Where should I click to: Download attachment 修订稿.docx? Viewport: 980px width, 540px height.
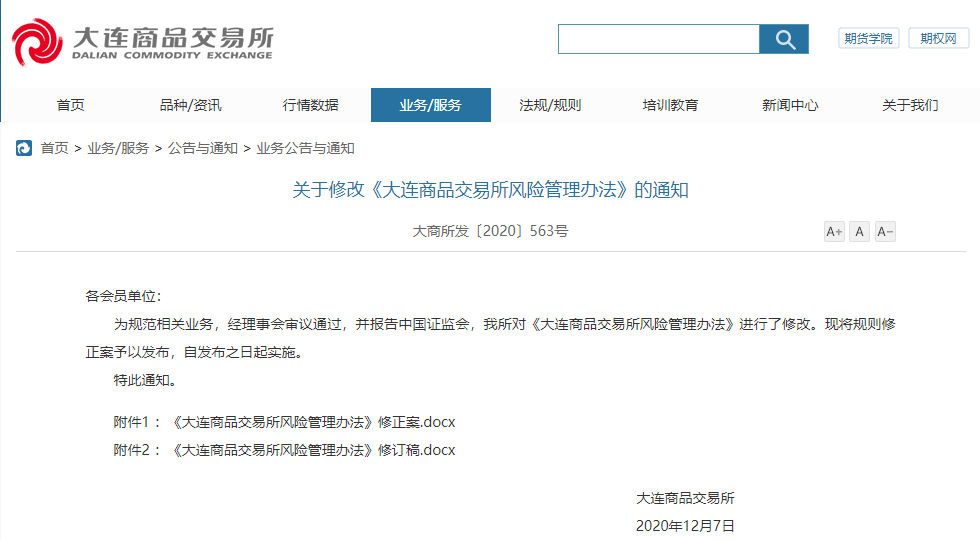(312, 450)
